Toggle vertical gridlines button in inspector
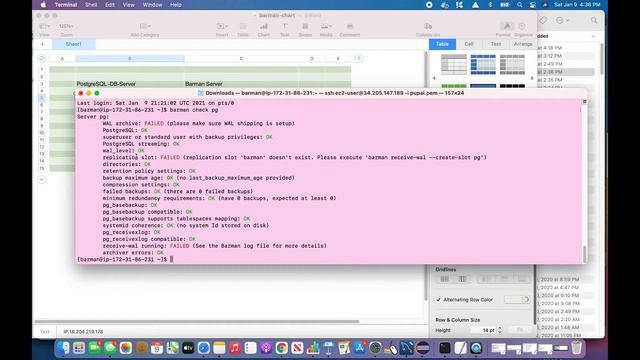Screen dimensions: 640x360 (x=462, y=279)
